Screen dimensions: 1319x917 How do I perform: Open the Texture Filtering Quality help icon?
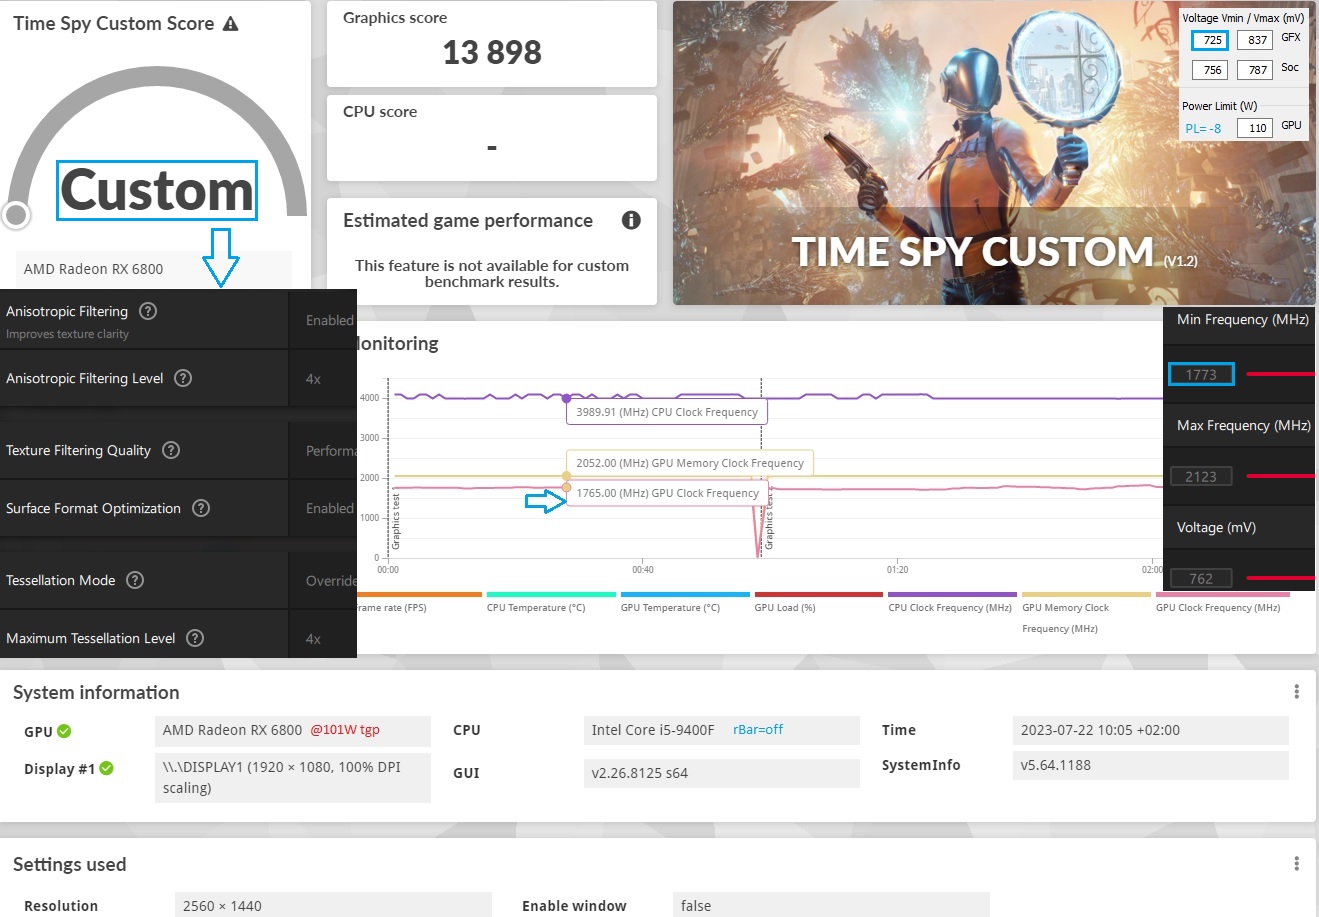click(x=171, y=450)
